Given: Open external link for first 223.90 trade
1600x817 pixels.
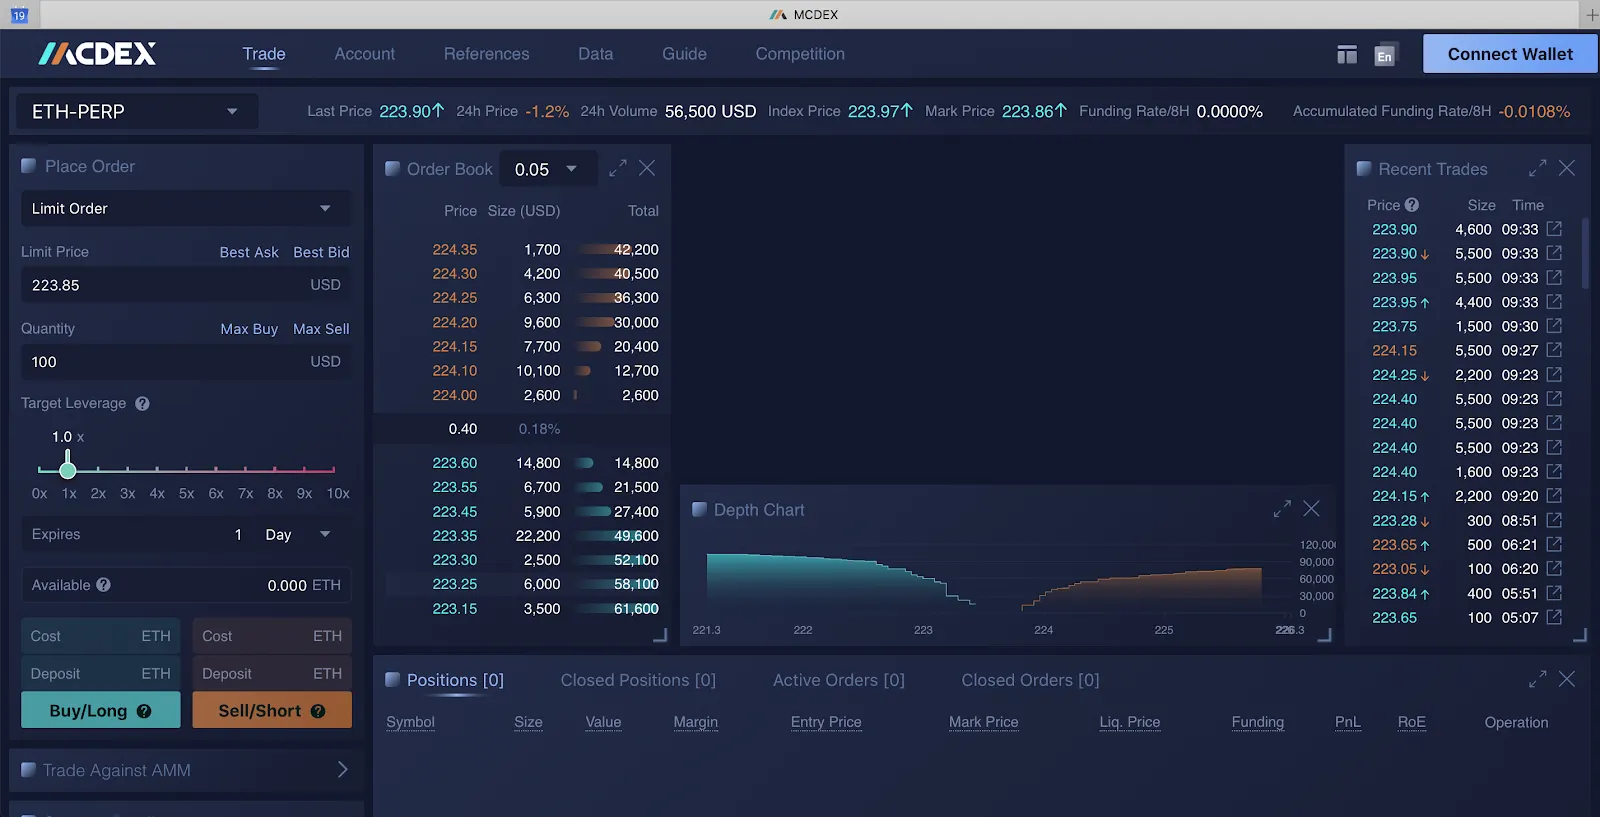Looking at the screenshot, I should click(1554, 229).
